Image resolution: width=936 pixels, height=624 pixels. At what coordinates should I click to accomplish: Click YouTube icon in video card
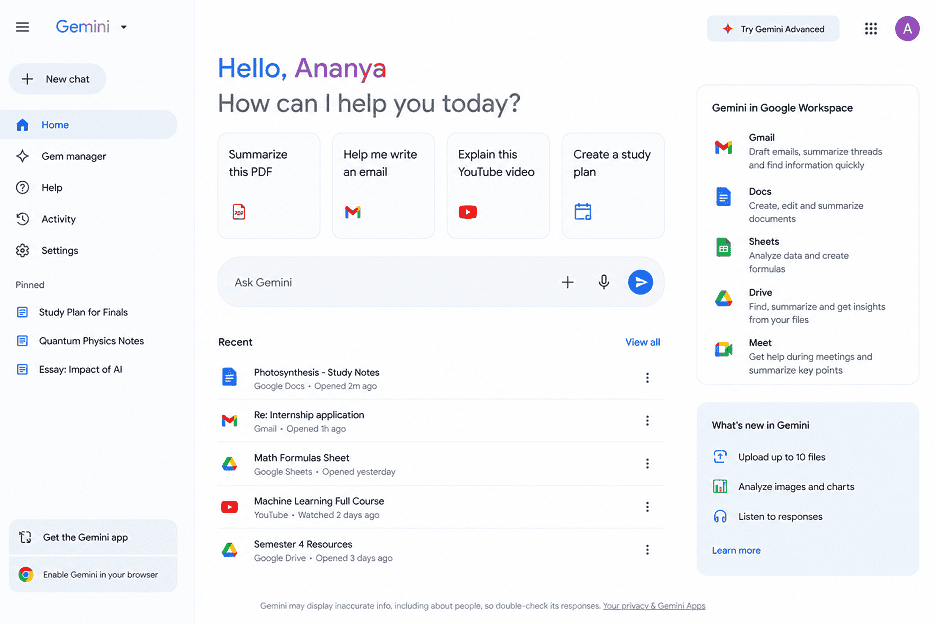pos(468,212)
